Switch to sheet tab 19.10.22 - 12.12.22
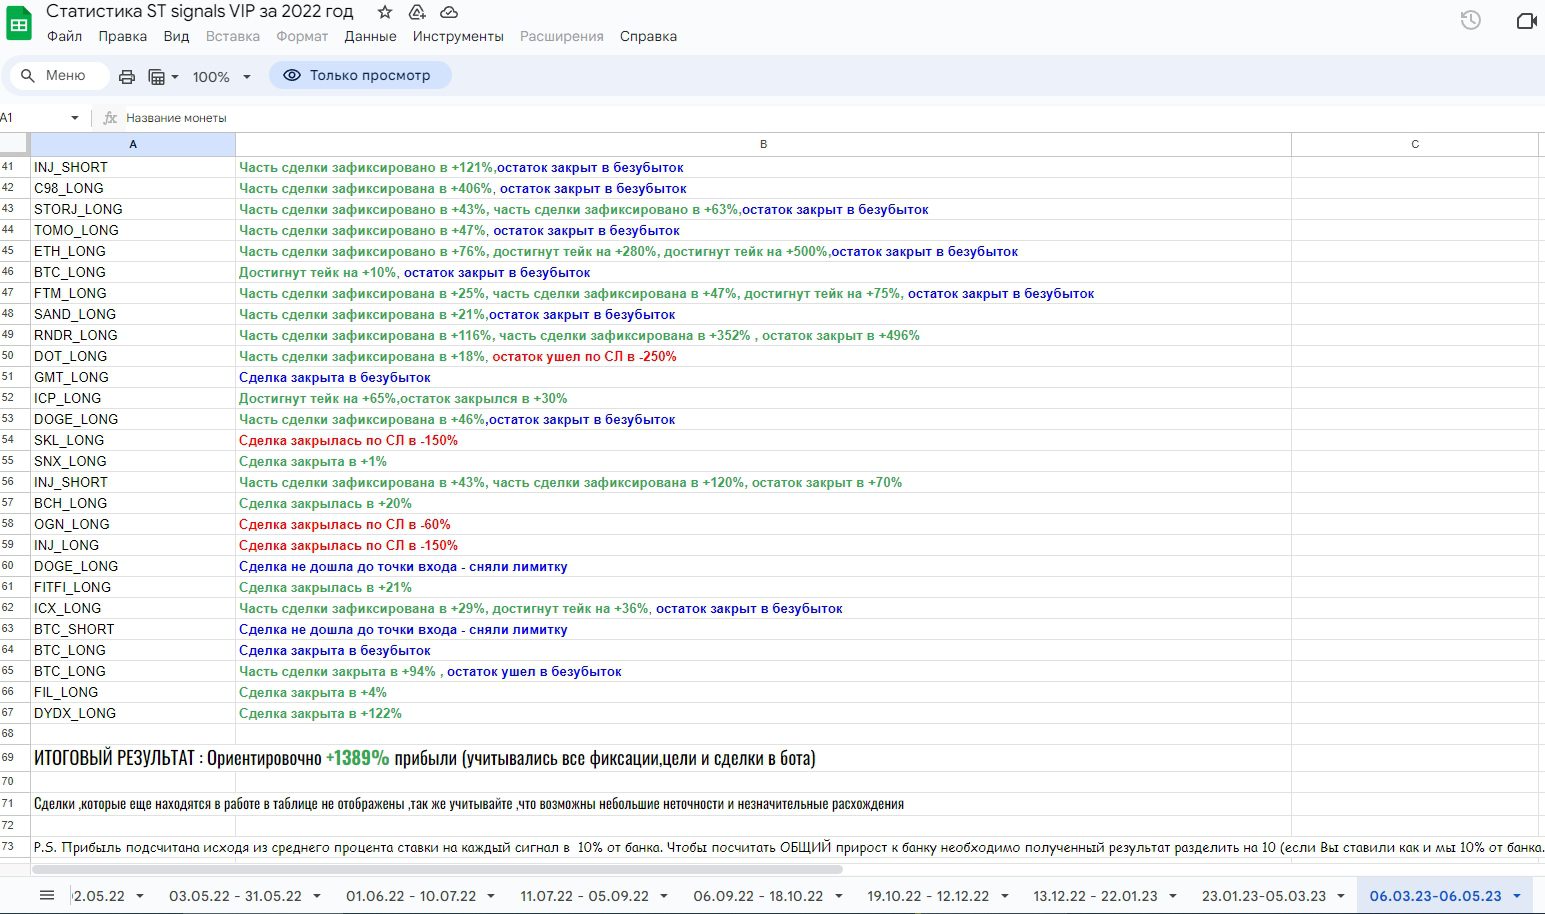Screen dimensions: 1545x914 pyautogui.click(x=928, y=895)
